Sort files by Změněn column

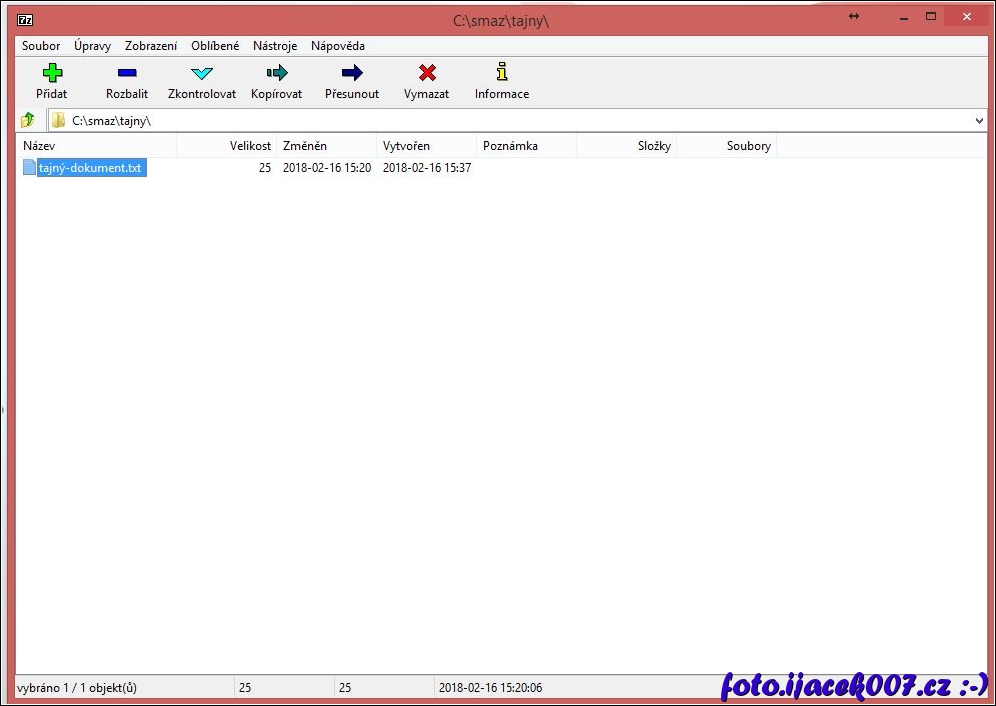(x=327, y=146)
